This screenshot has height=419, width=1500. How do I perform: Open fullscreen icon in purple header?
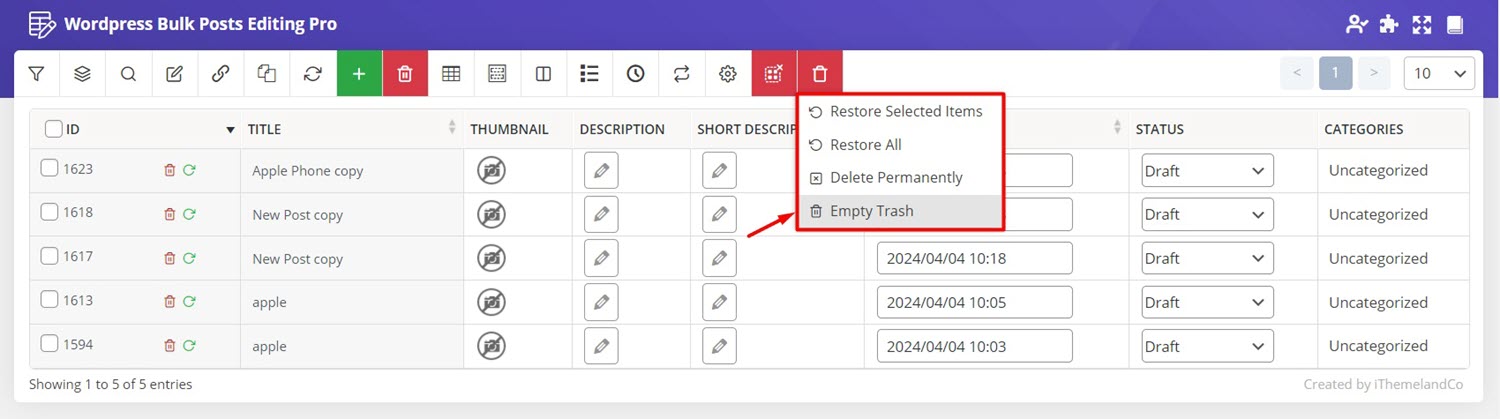[x=1422, y=24]
